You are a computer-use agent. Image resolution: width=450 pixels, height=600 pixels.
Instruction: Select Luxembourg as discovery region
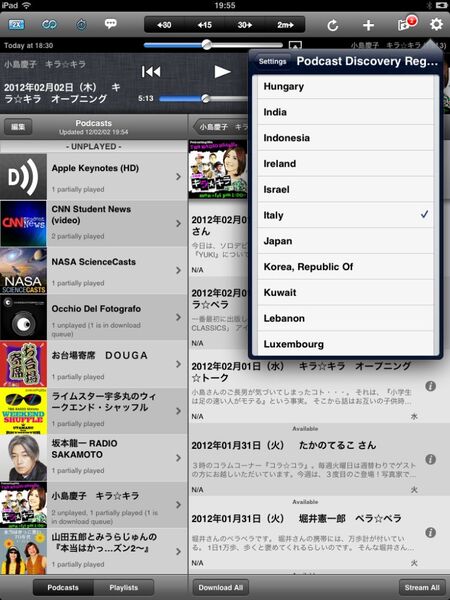click(346, 344)
